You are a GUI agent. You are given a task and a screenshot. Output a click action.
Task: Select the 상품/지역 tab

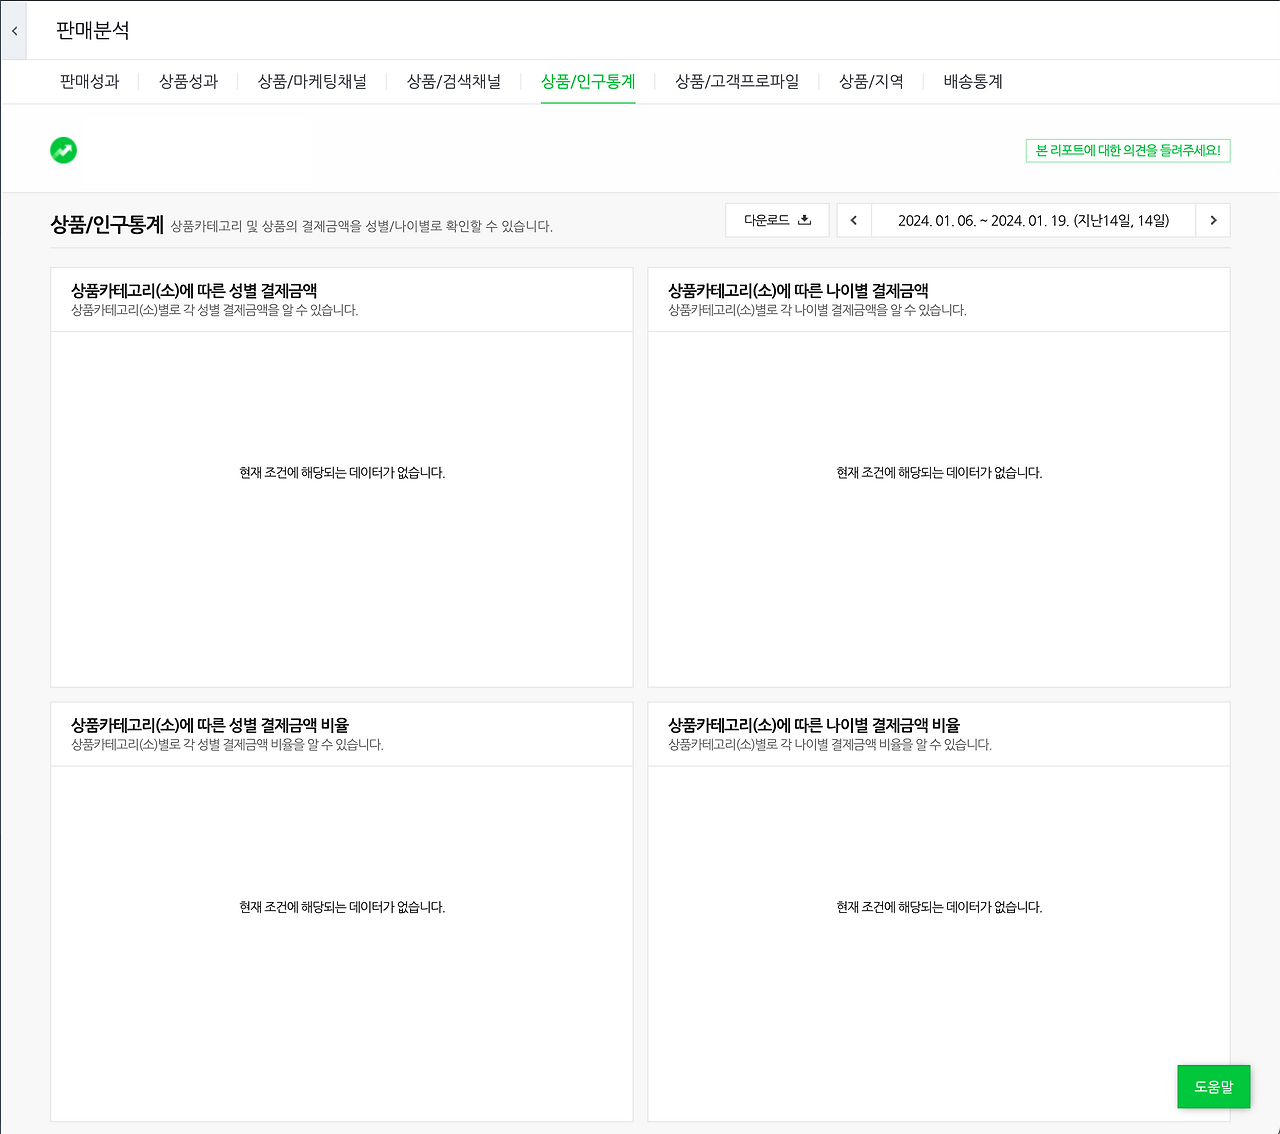click(871, 82)
